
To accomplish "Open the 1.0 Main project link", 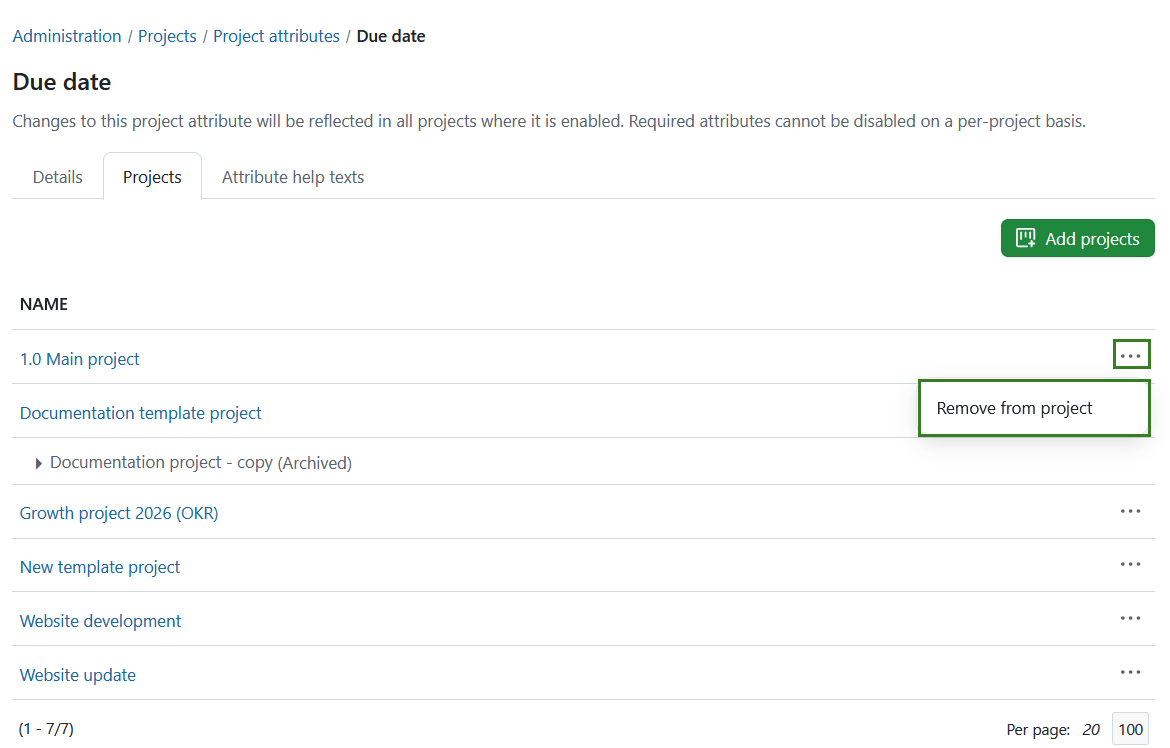I will 79,358.
